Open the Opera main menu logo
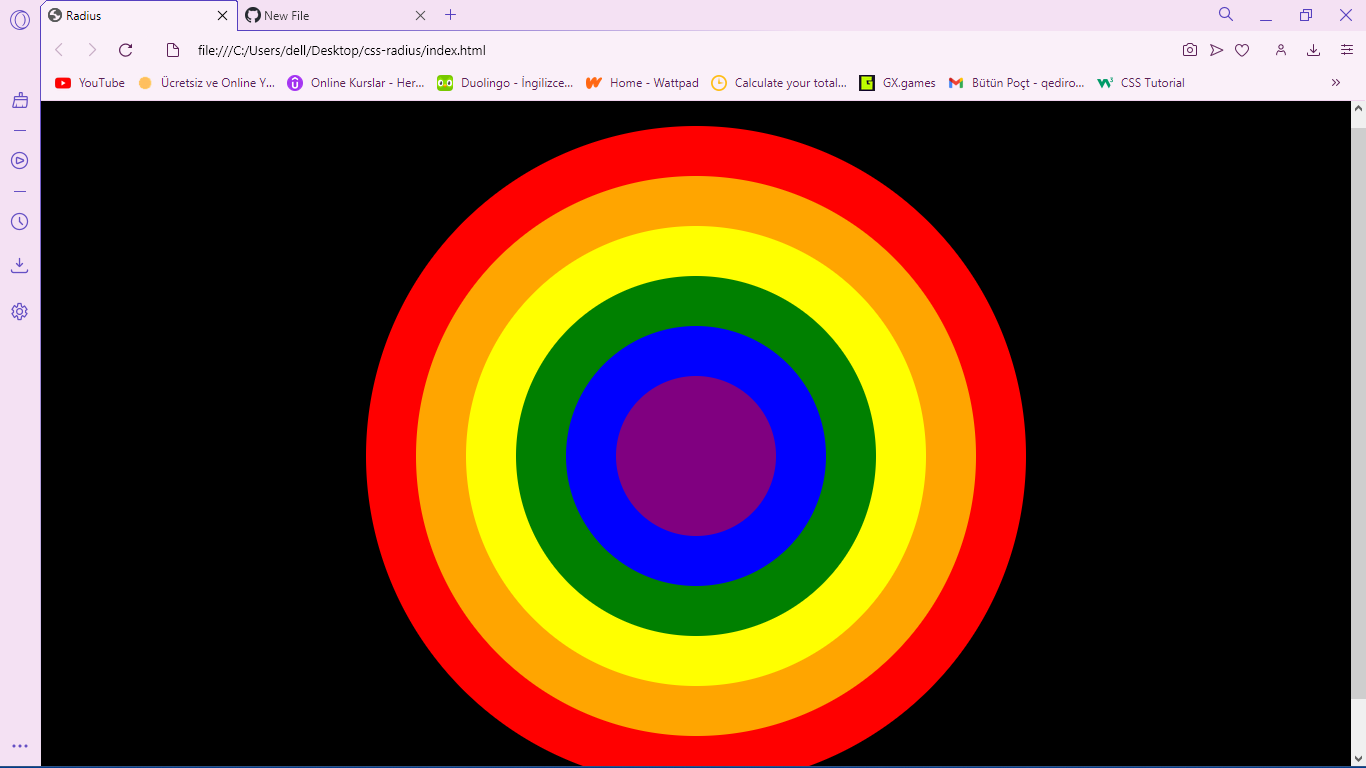The image size is (1366, 768). [20, 19]
